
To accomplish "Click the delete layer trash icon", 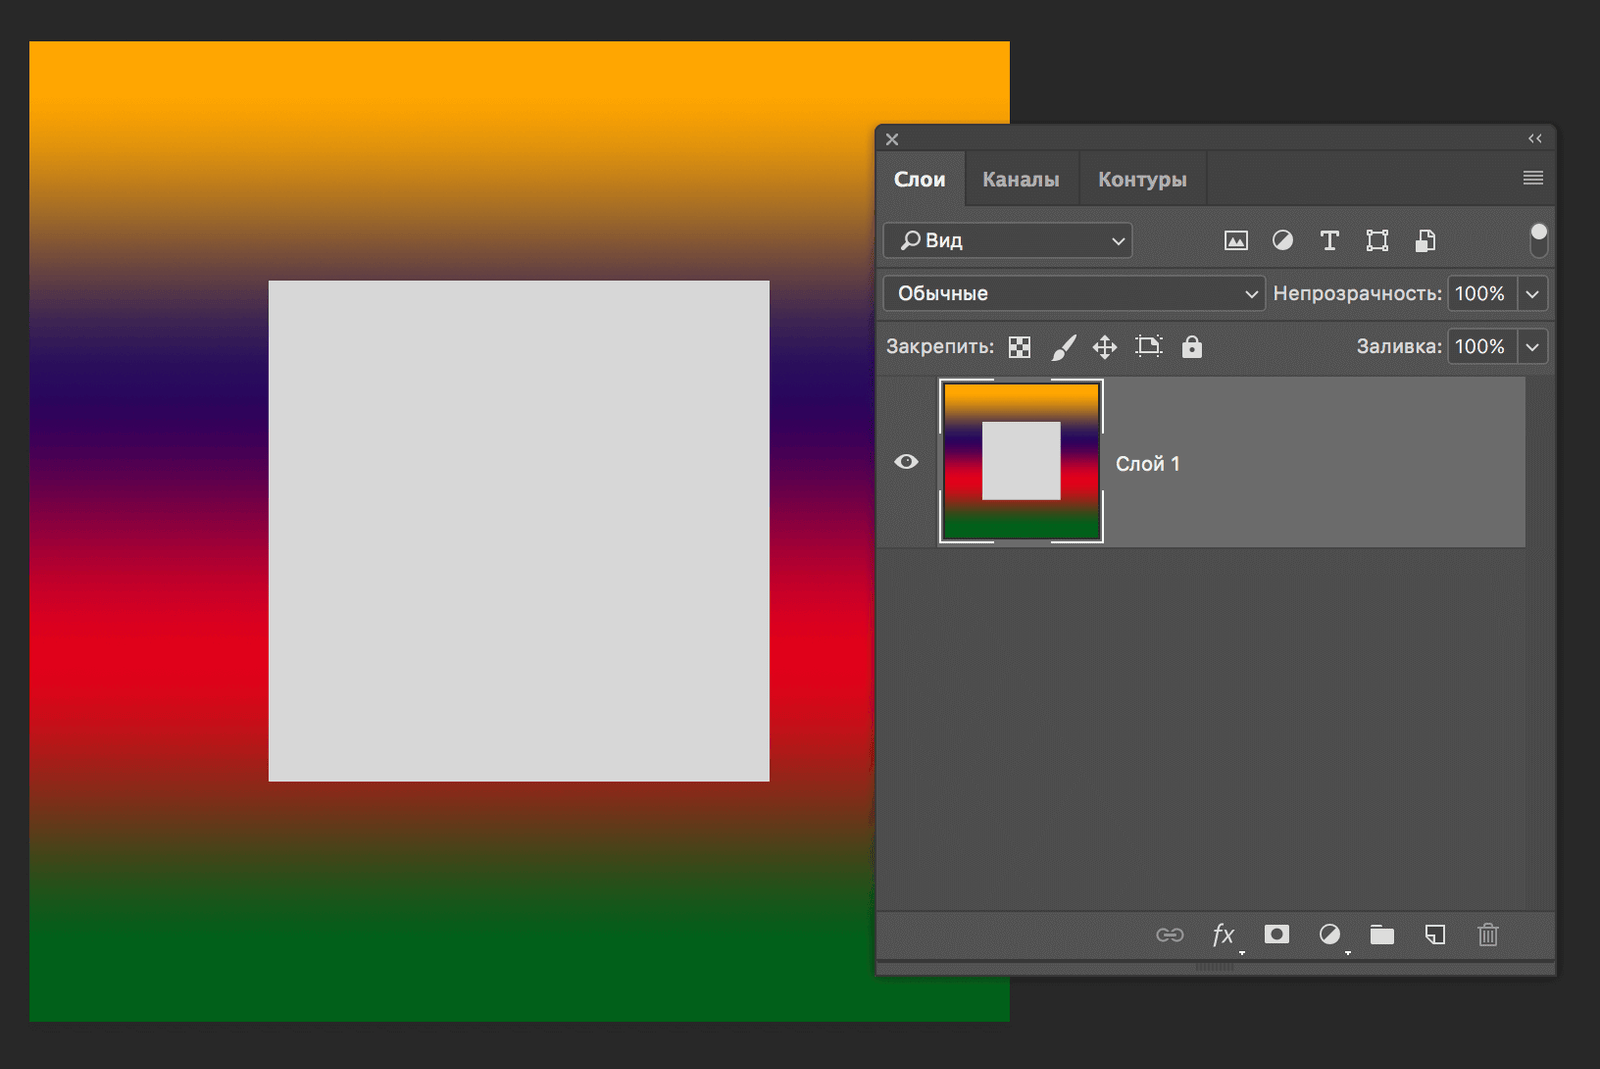I will pos(1487,935).
